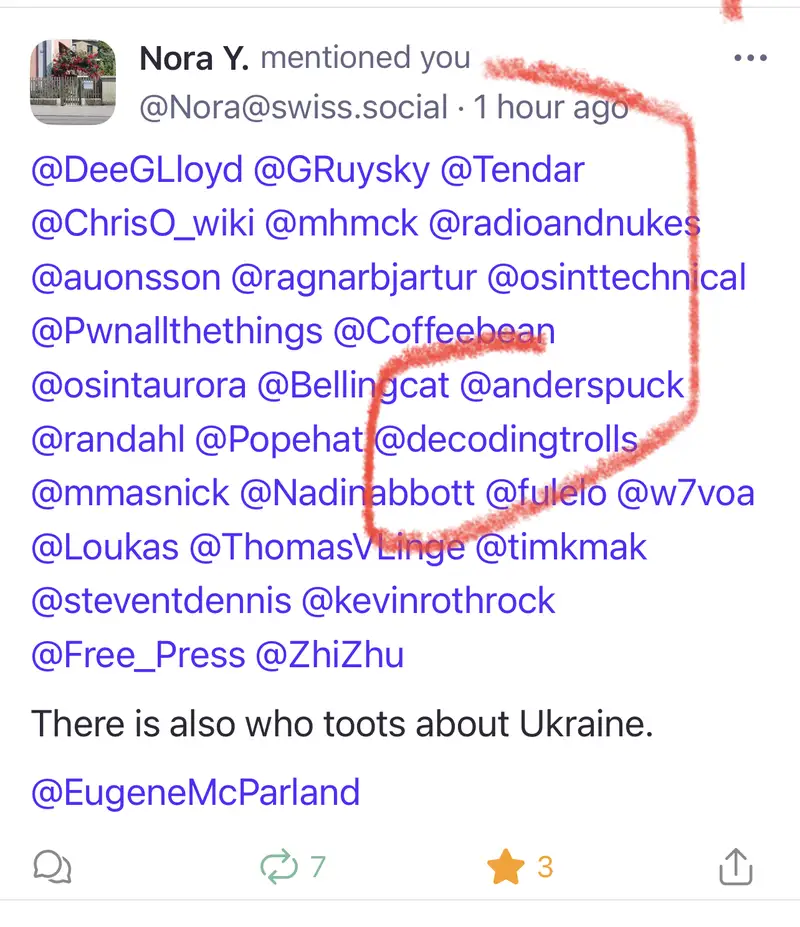Tap the @ZhiZhu mention link
This screenshot has width=800, height=927.
point(330,655)
